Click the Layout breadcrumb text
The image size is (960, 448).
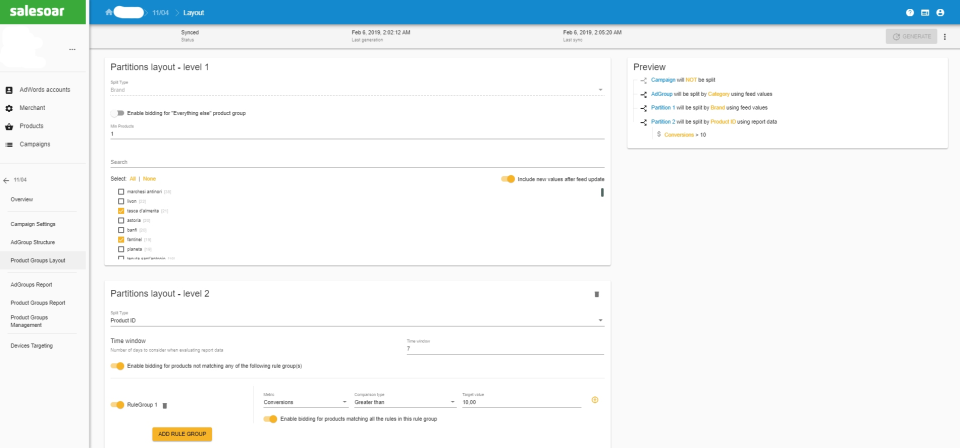pyautogui.click(x=193, y=12)
